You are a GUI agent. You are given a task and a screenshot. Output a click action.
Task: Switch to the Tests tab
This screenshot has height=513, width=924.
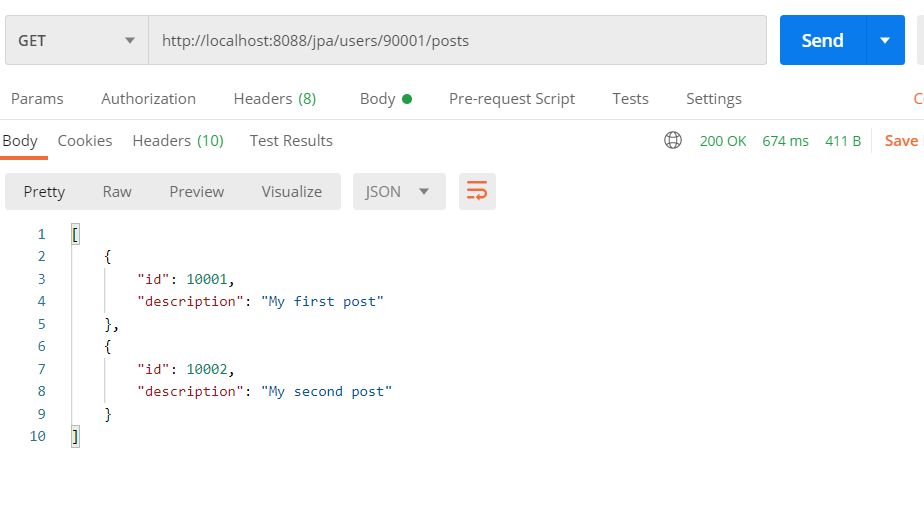630,98
